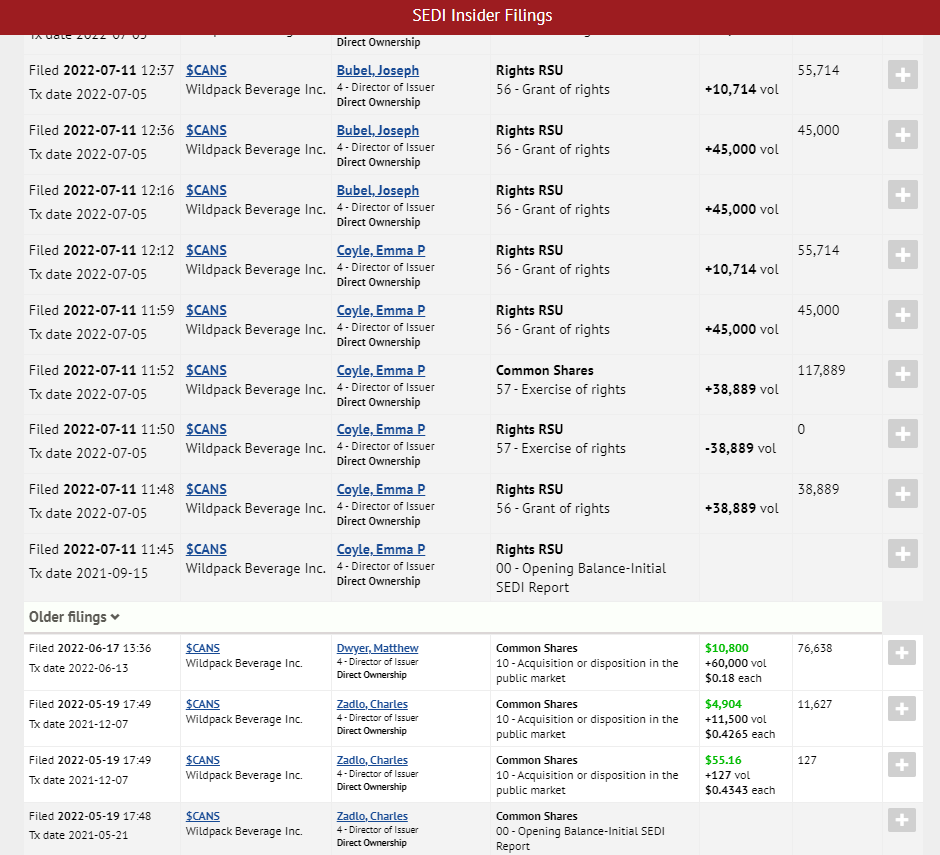The image size is (940, 855).
Task: Expand the filing filed 2022-07-11 12:37
Action: tap(902, 75)
